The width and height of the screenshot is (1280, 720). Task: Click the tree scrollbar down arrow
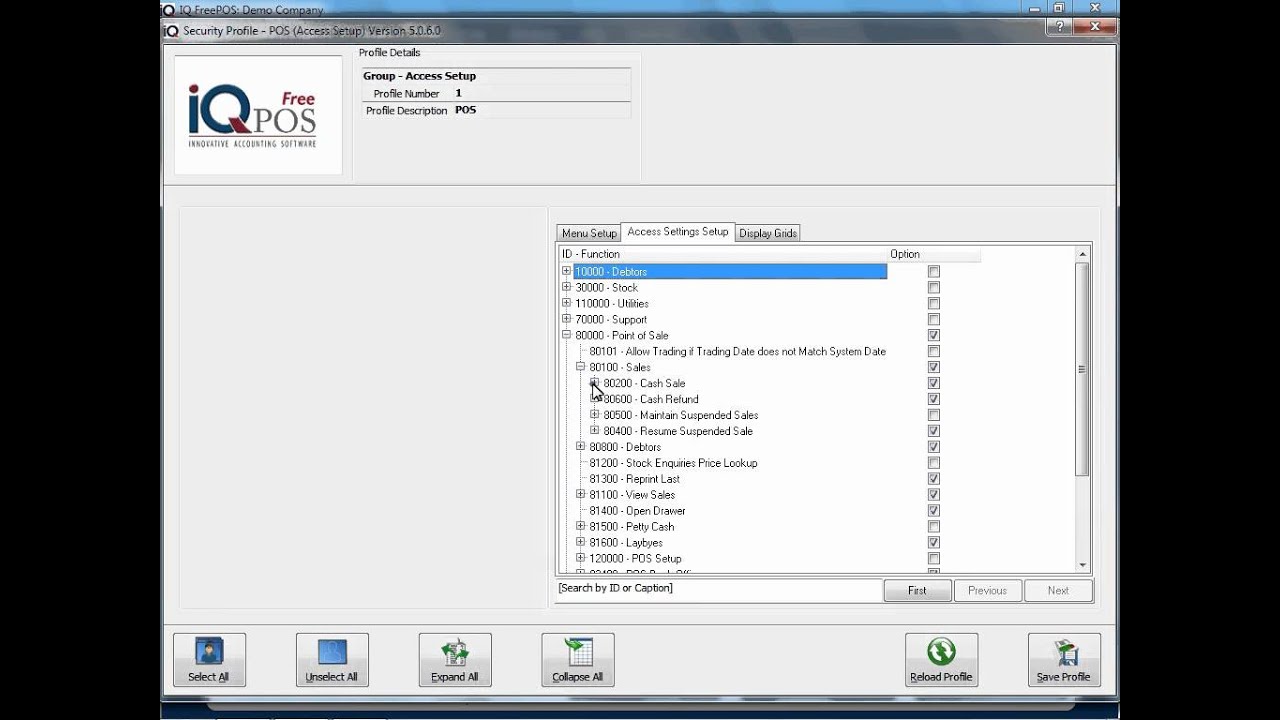(1082, 564)
